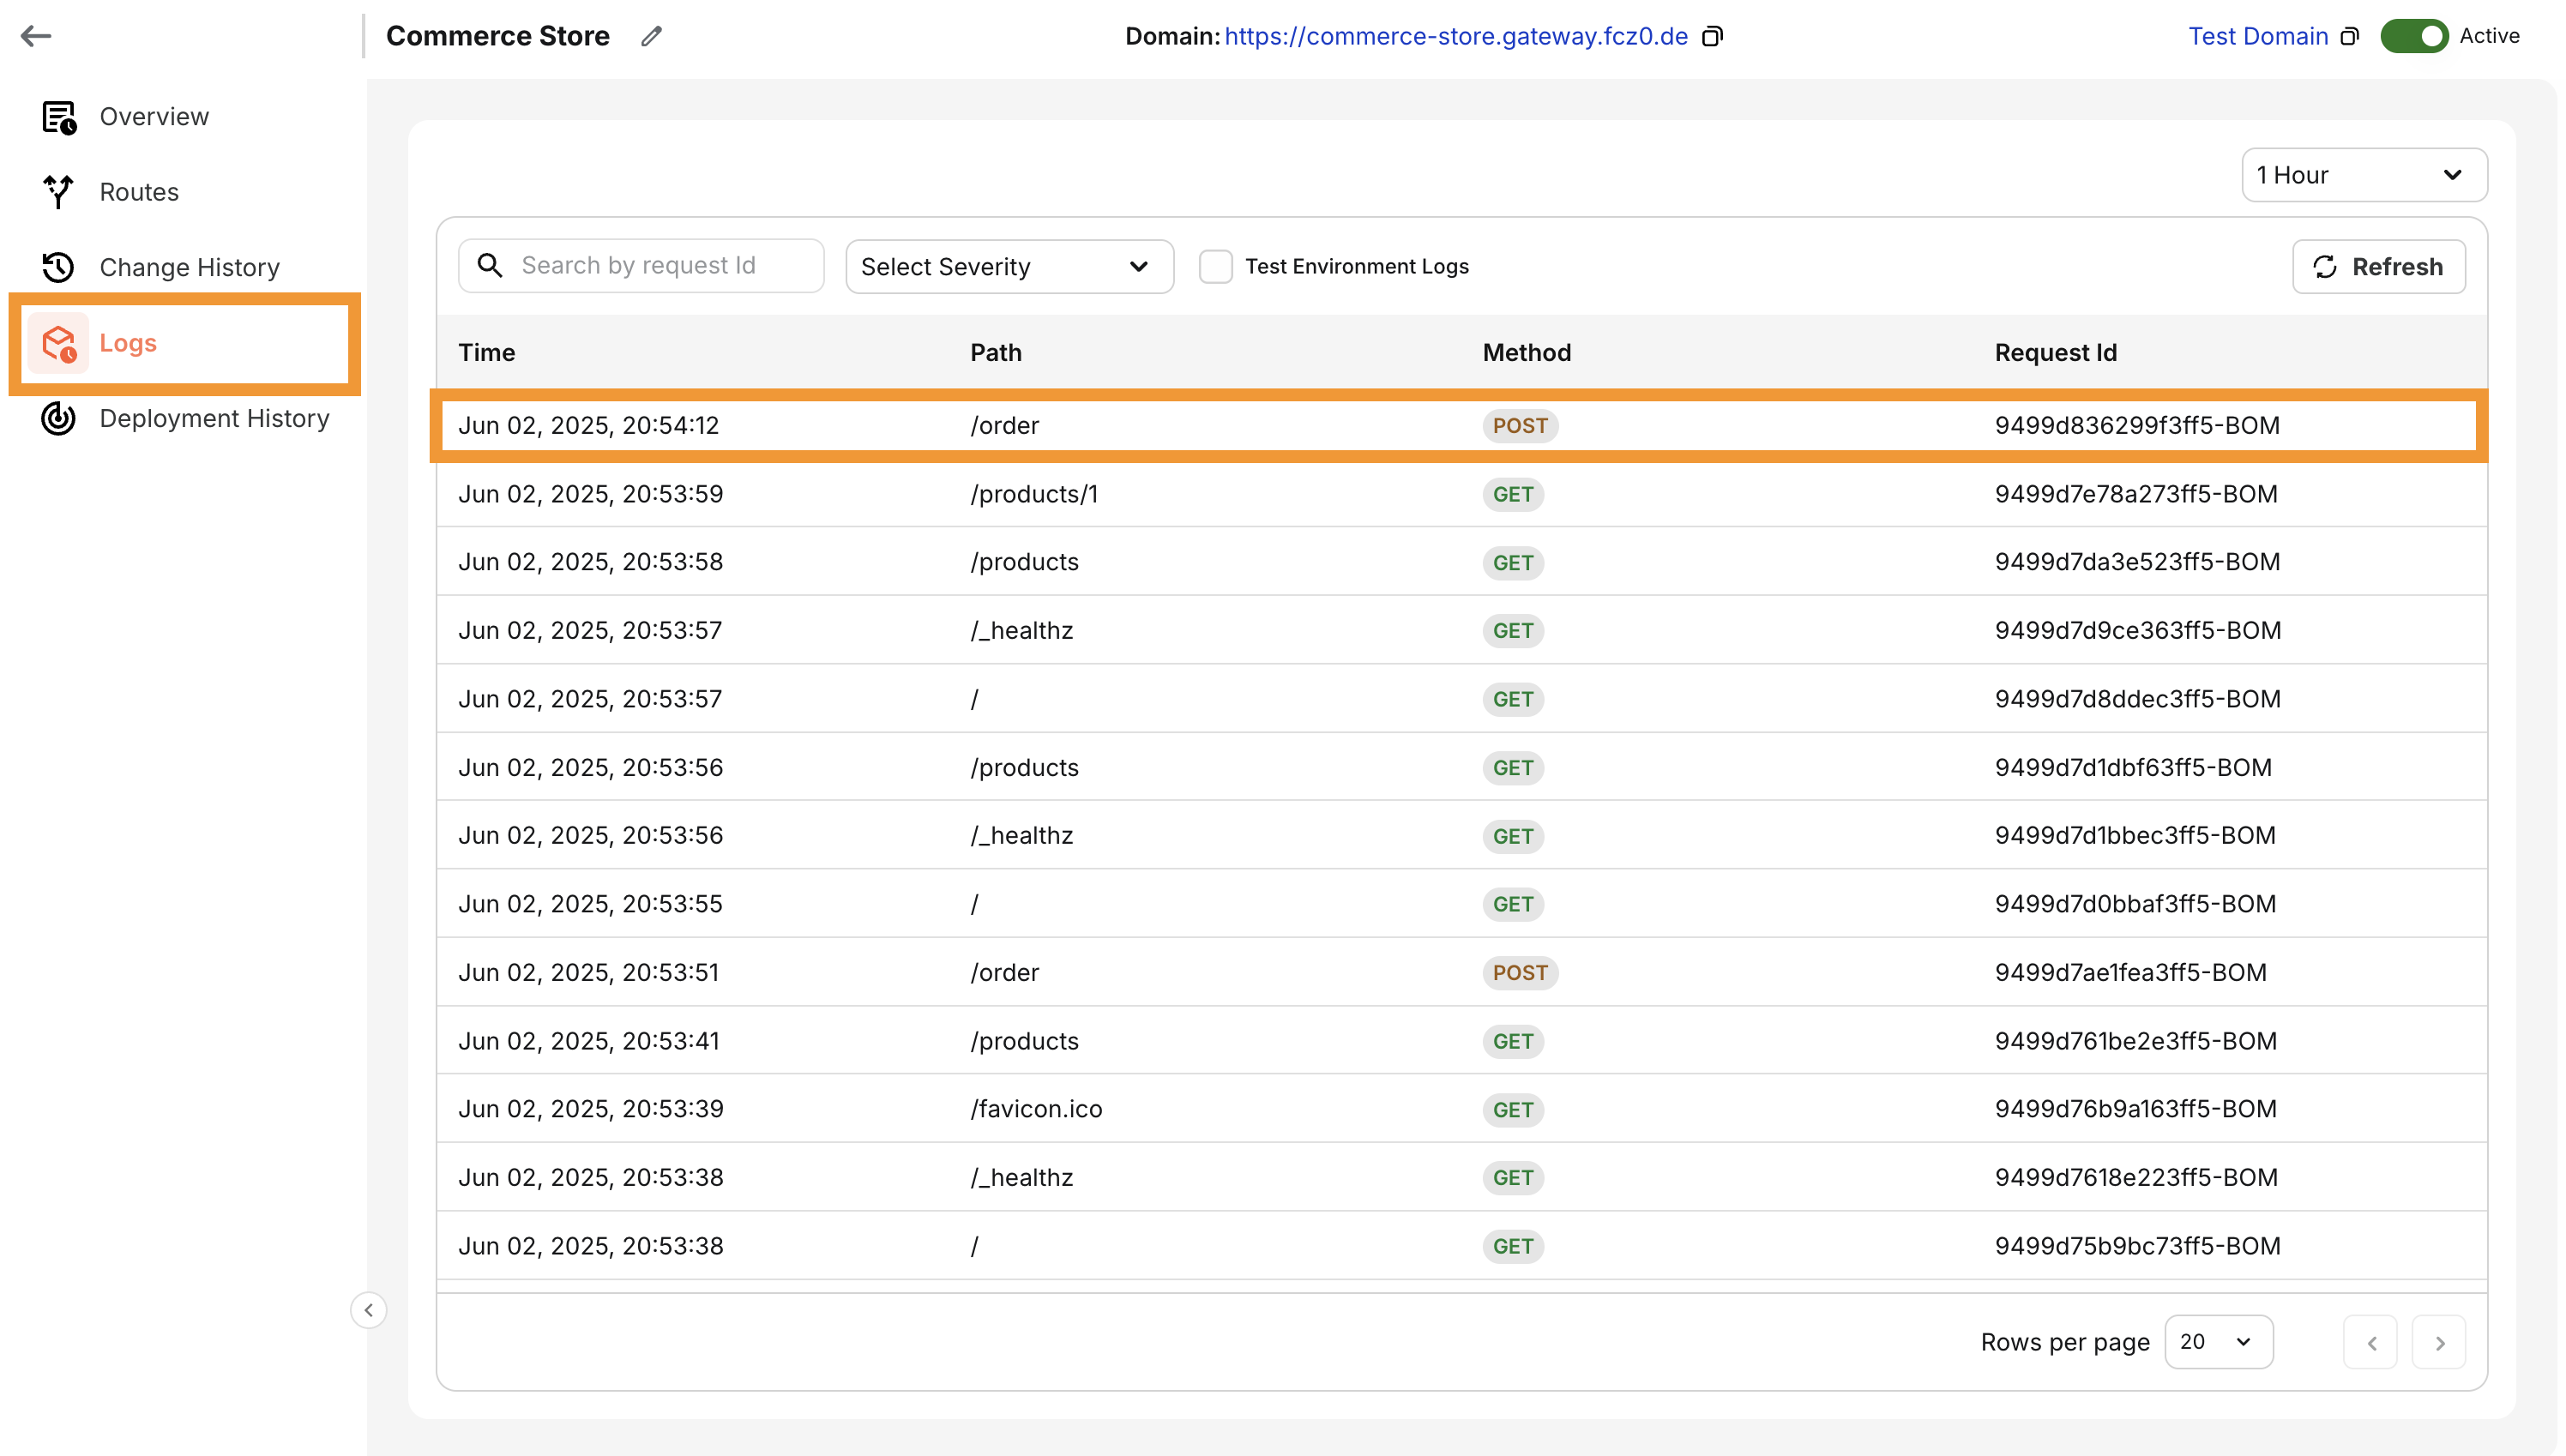The image size is (2566, 1456).
Task: Select the /favicon.ico path cell
Action: pos(1036,1109)
